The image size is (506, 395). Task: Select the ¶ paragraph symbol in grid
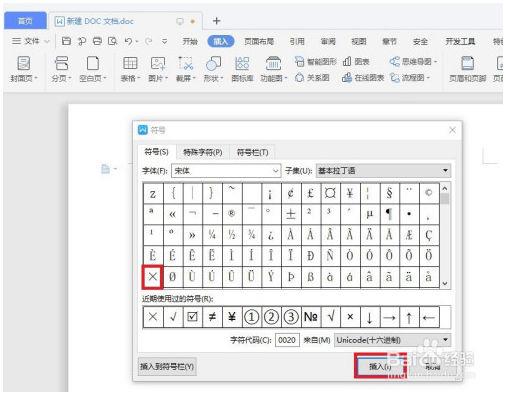pyautogui.click(x=389, y=214)
